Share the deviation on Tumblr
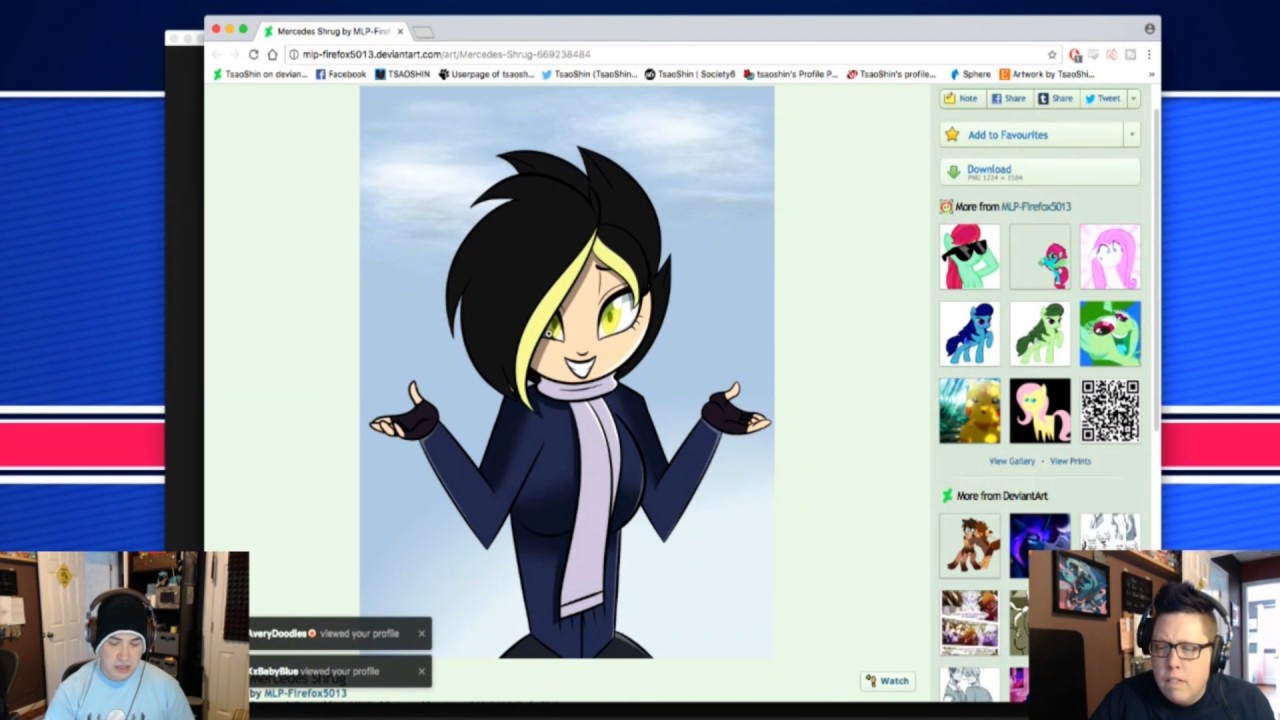The image size is (1280, 720). coord(1055,98)
